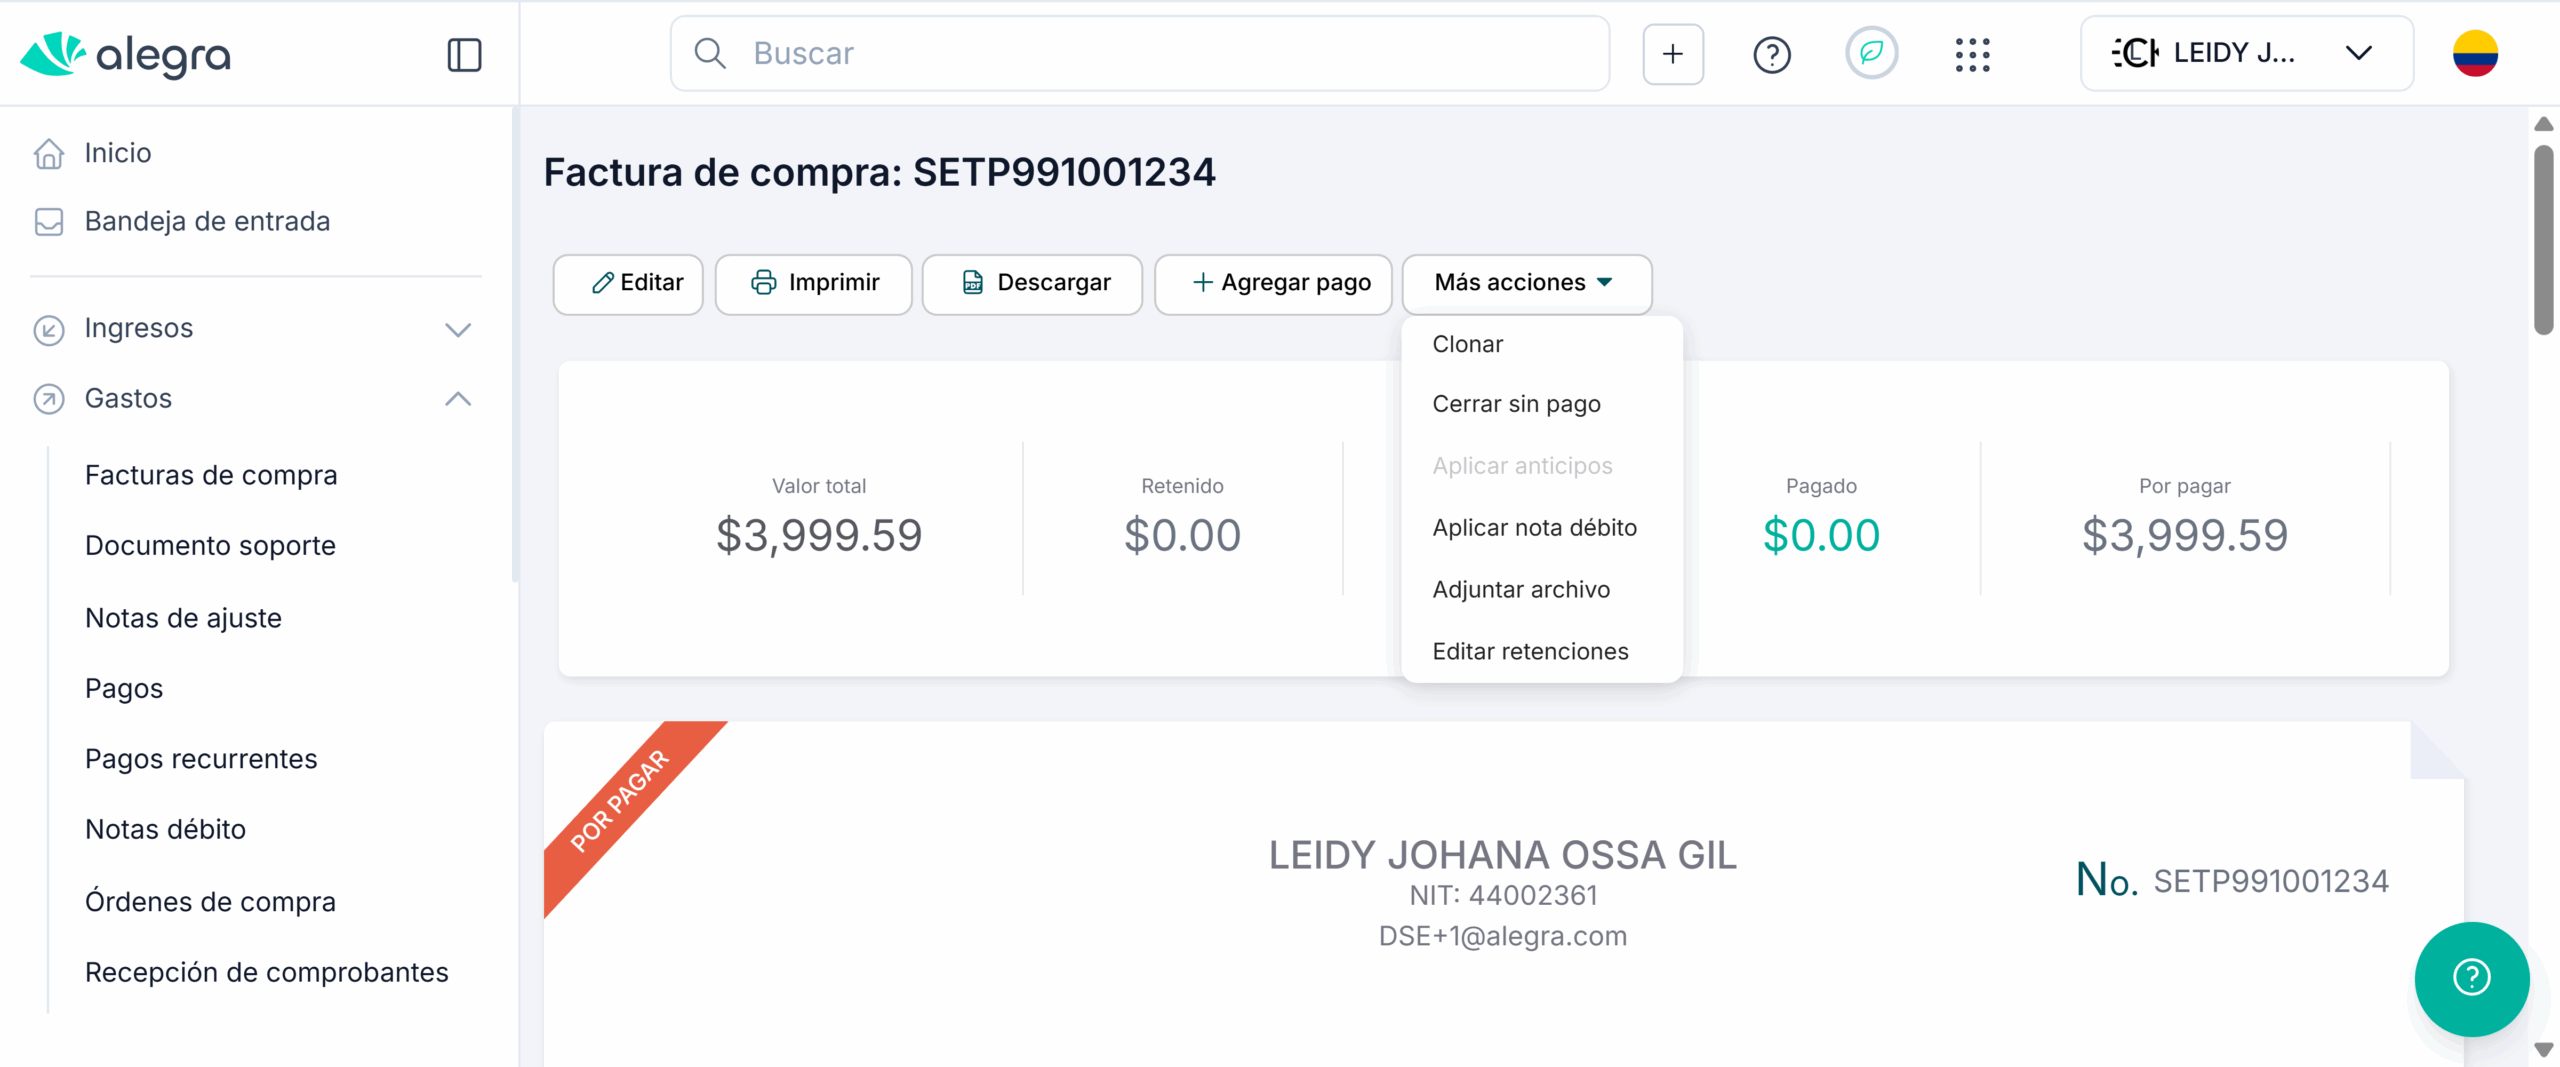Toggle the sidebar collapse icon
This screenshot has height=1067, width=2560.
(x=464, y=55)
